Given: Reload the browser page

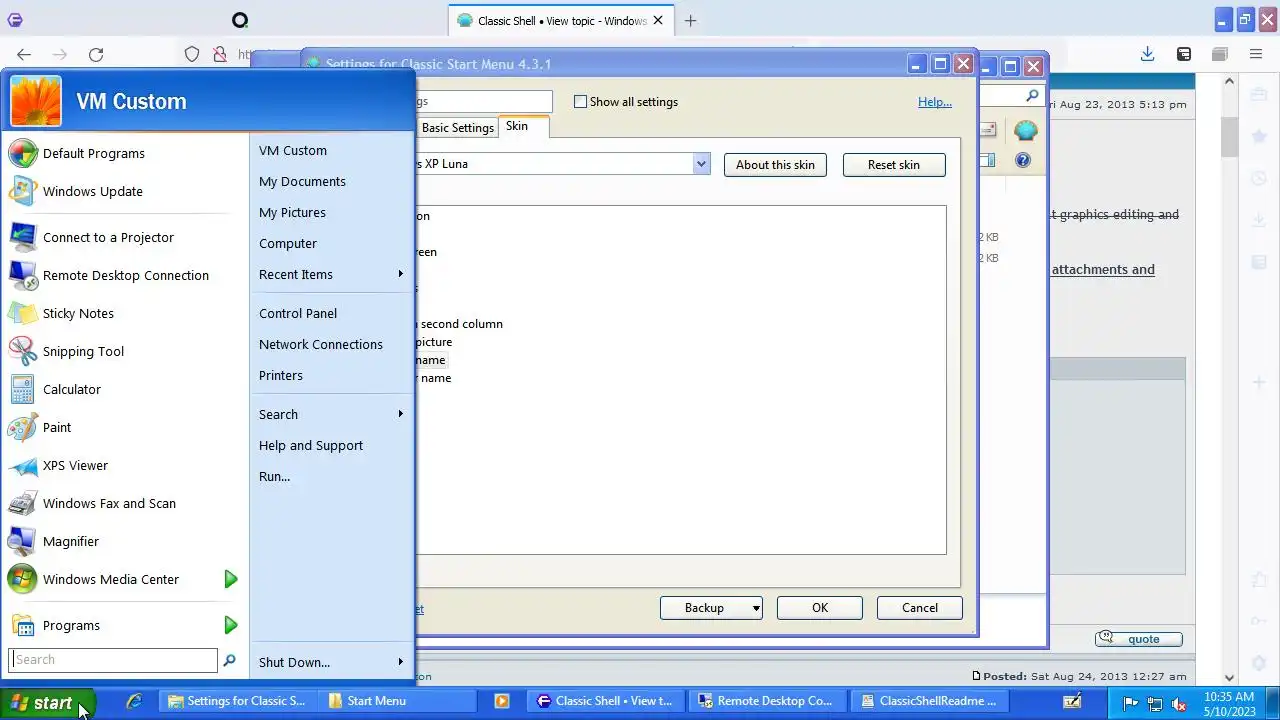Looking at the screenshot, I should pyautogui.click(x=96, y=55).
